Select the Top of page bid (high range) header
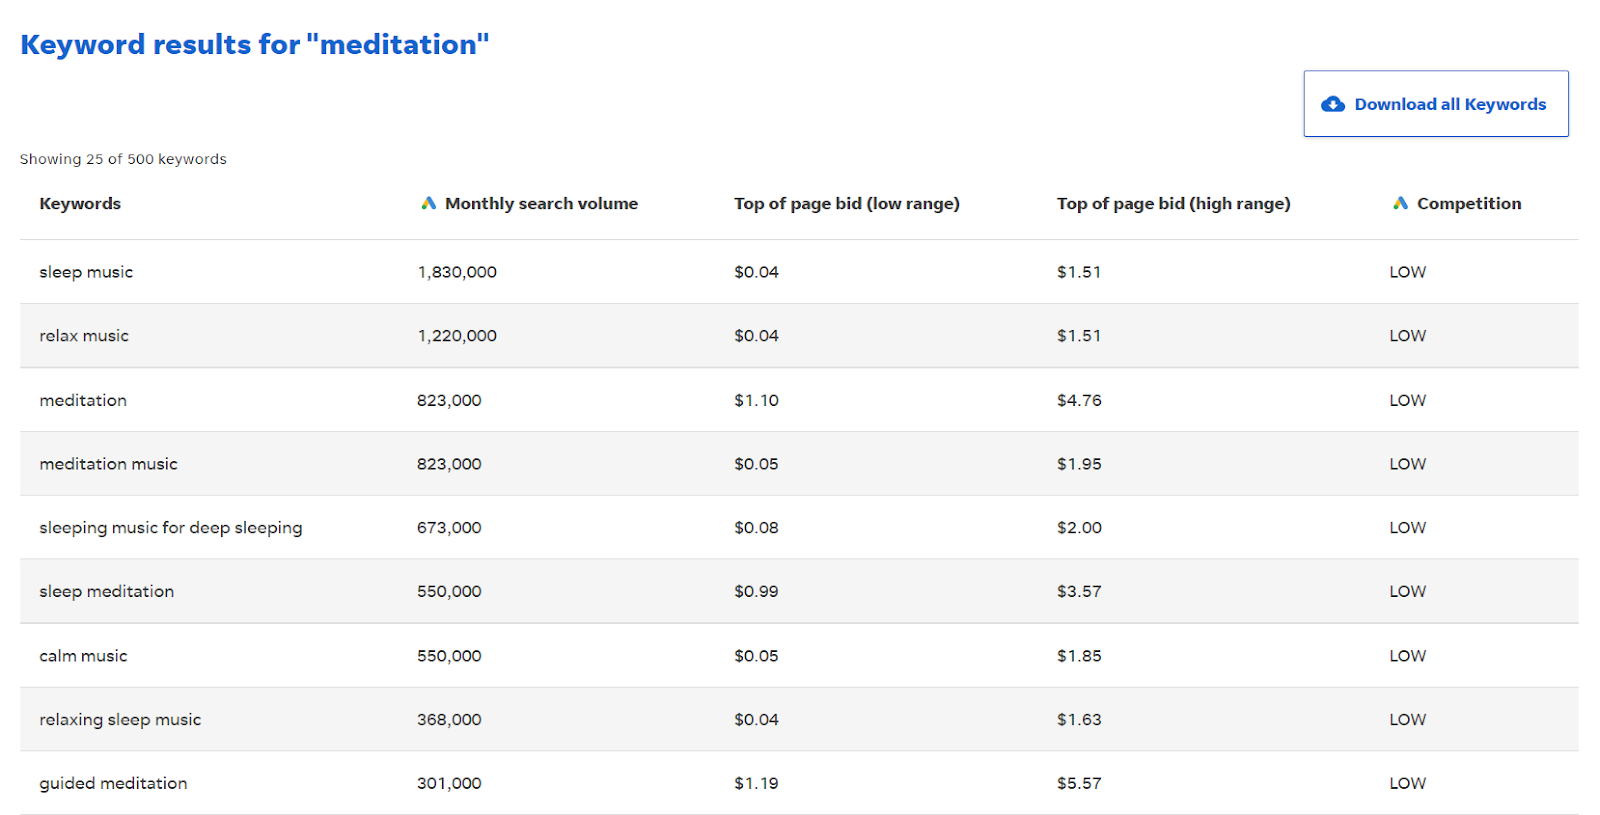Viewport: 1600px width, 815px height. click(1173, 203)
